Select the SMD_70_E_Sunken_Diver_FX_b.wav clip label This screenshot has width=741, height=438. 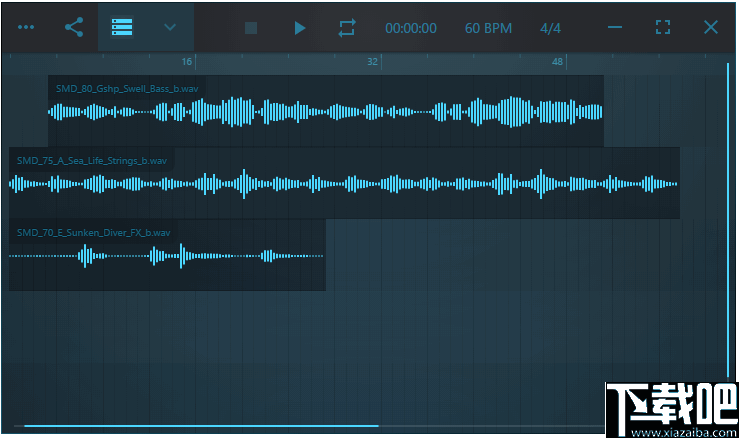[94, 232]
